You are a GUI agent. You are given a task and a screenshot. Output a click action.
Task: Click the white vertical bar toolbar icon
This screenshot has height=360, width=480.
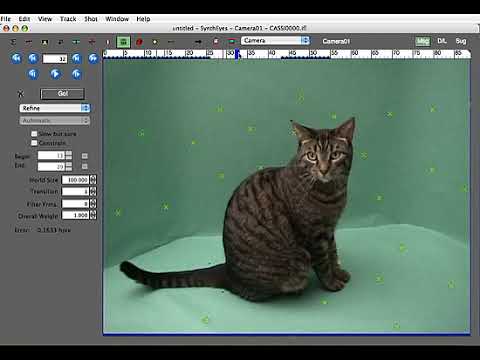coord(107,42)
